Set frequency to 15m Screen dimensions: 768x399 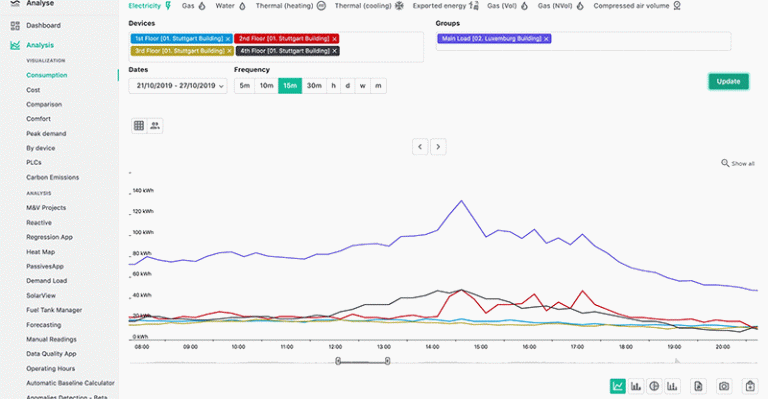pos(290,86)
